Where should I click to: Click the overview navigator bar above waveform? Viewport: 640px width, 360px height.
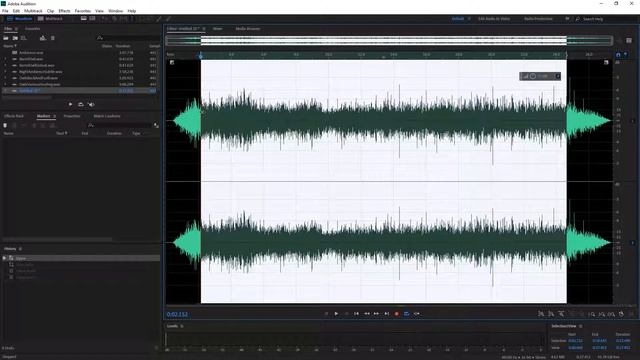(x=389, y=40)
